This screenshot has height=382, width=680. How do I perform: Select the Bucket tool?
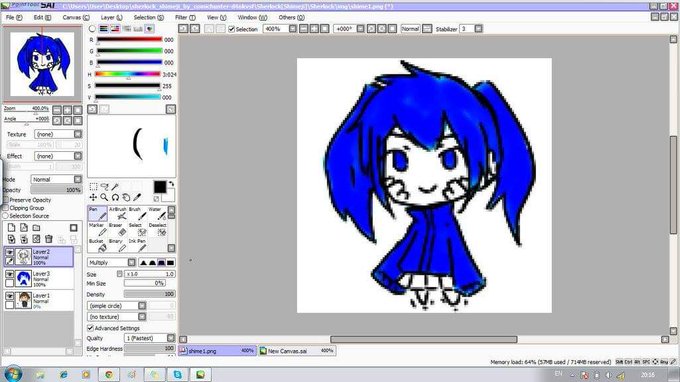(x=98, y=245)
